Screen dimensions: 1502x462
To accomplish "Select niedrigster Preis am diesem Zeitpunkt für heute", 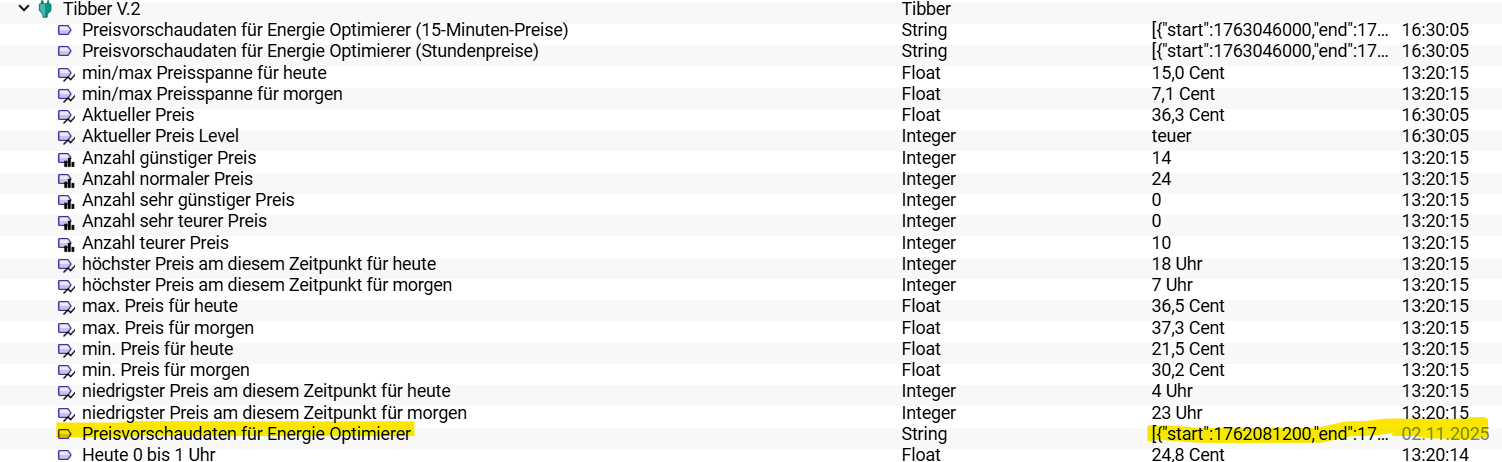I will click(266, 391).
